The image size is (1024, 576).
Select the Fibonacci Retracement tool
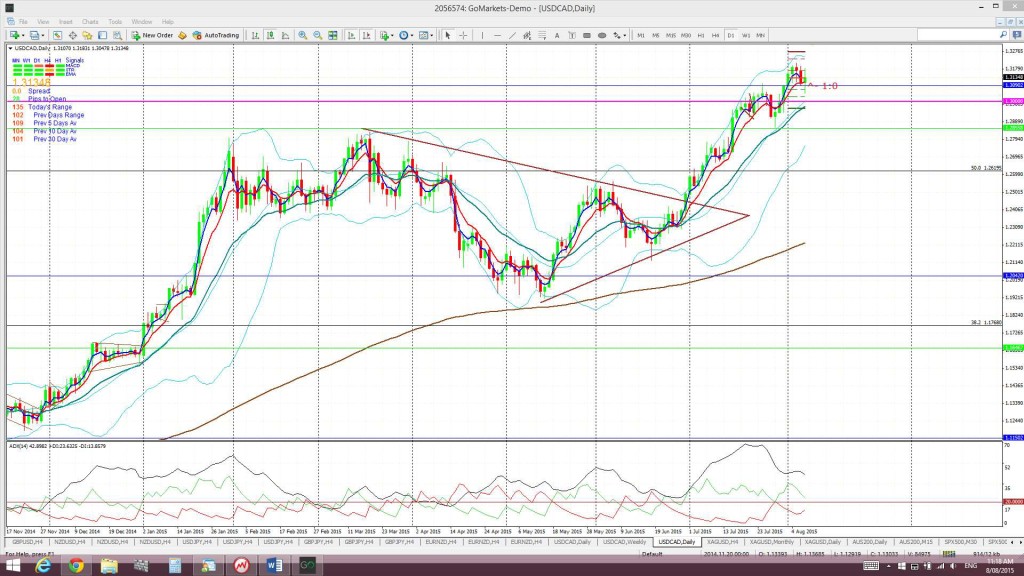click(x=542, y=35)
